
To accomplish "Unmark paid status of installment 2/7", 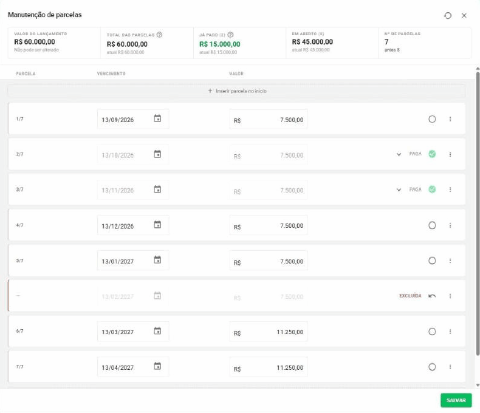I will tap(432, 154).
